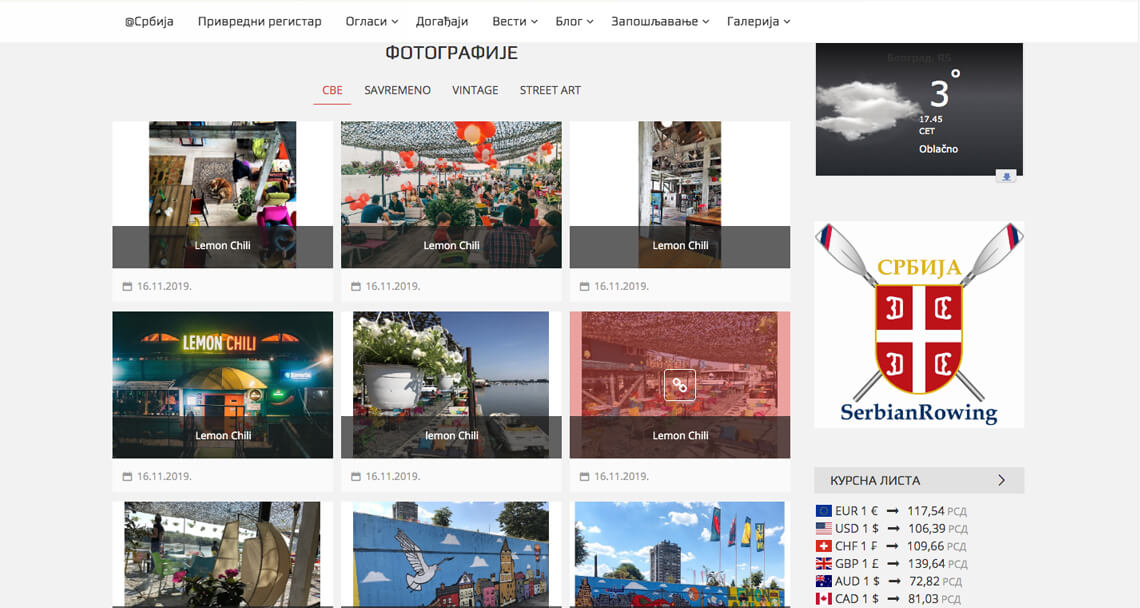Image resolution: width=1140 pixels, height=608 pixels.
Task: Open the Вести dropdown in navigation
Action: click(515, 22)
